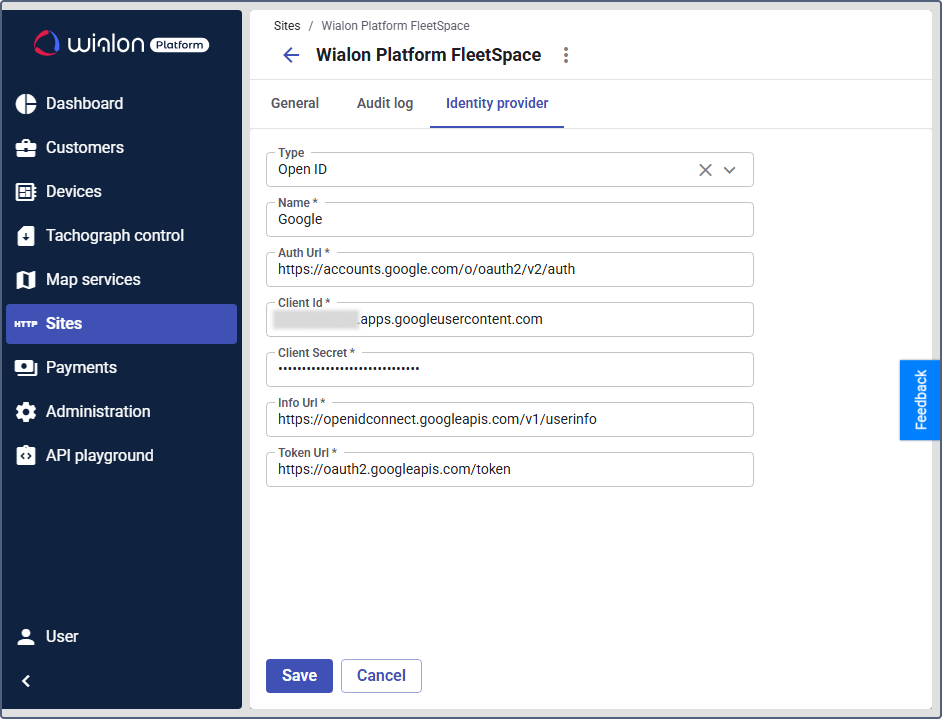This screenshot has height=719, width=942.
Task: Click the Payments sidebar icon
Action: pos(26,368)
